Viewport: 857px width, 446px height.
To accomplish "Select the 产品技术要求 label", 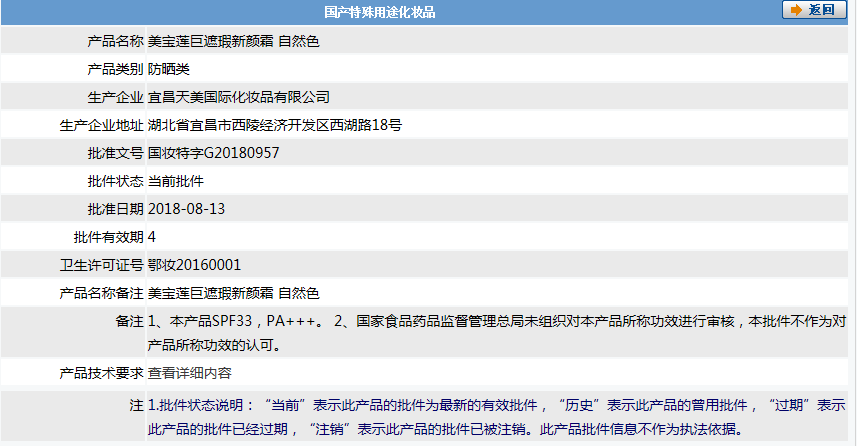I will click(x=102, y=373).
